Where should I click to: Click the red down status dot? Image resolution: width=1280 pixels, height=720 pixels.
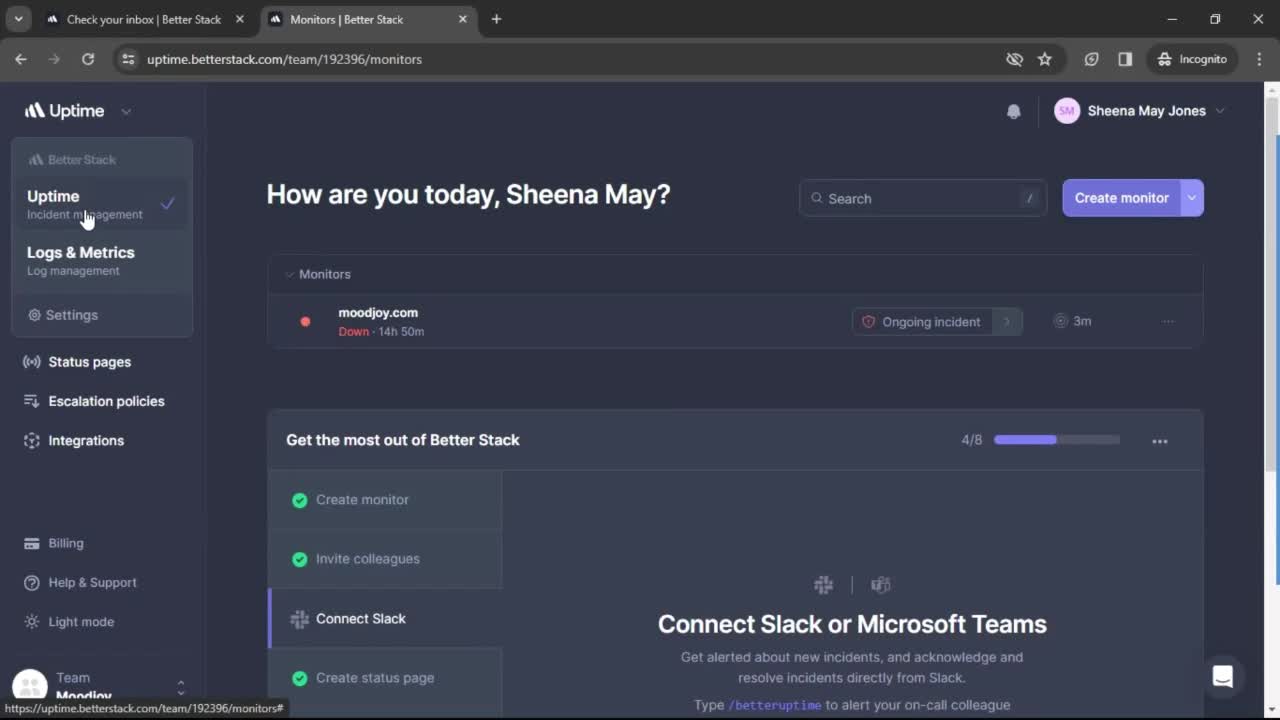point(305,322)
